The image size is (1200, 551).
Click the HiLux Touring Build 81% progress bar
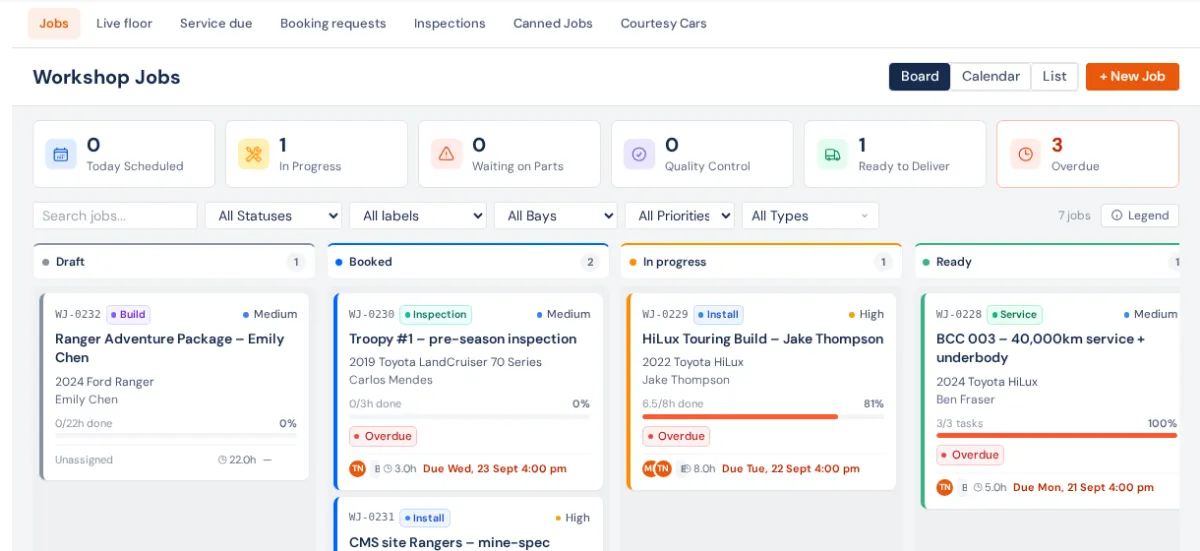click(763, 416)
